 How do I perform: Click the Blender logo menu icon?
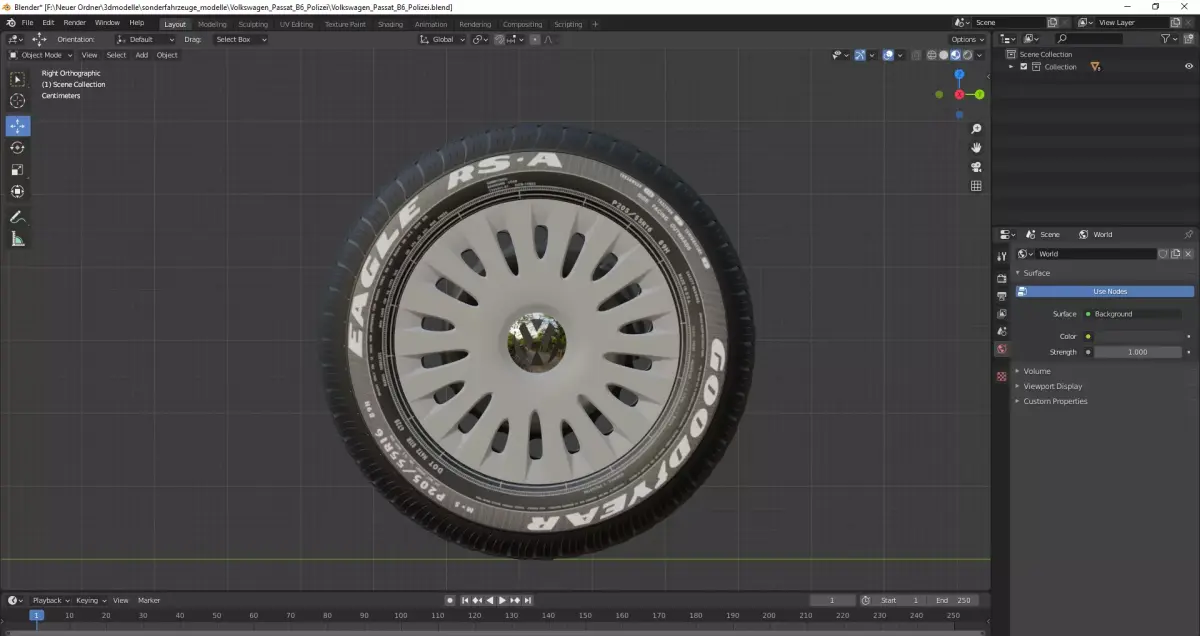click(10, 23)
